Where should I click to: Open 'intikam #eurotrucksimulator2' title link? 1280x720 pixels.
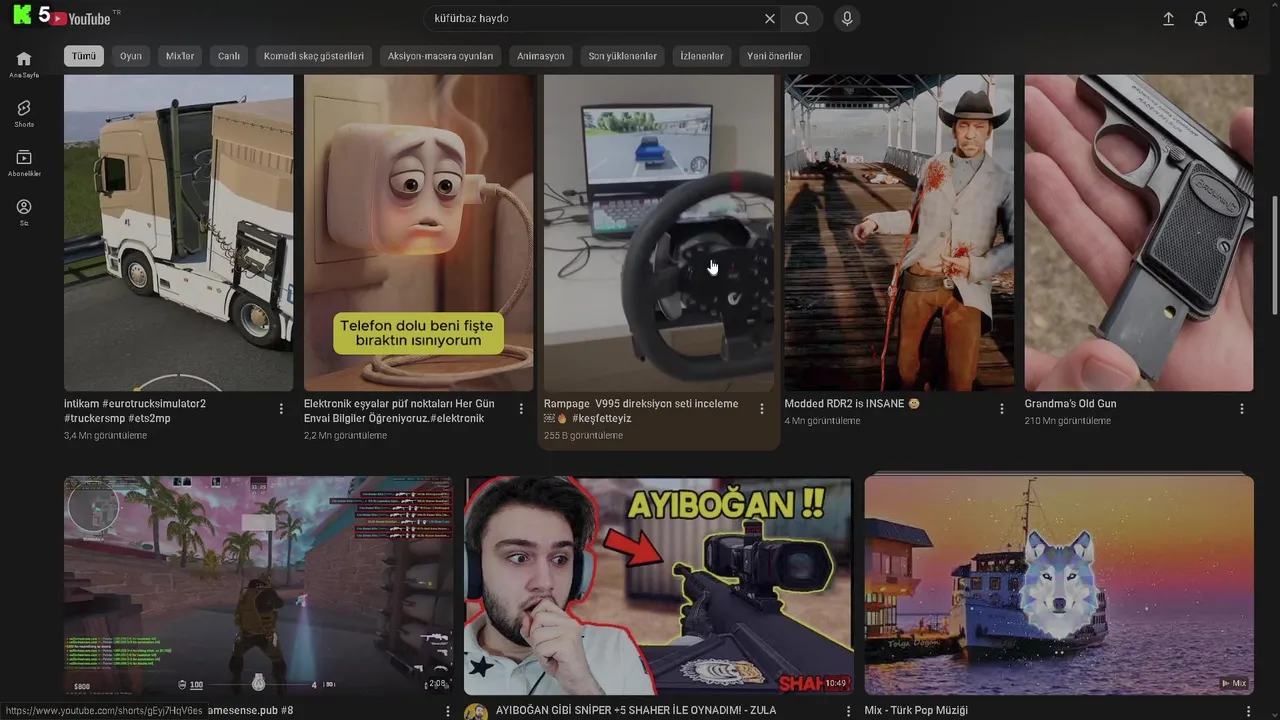coord(135,411)
